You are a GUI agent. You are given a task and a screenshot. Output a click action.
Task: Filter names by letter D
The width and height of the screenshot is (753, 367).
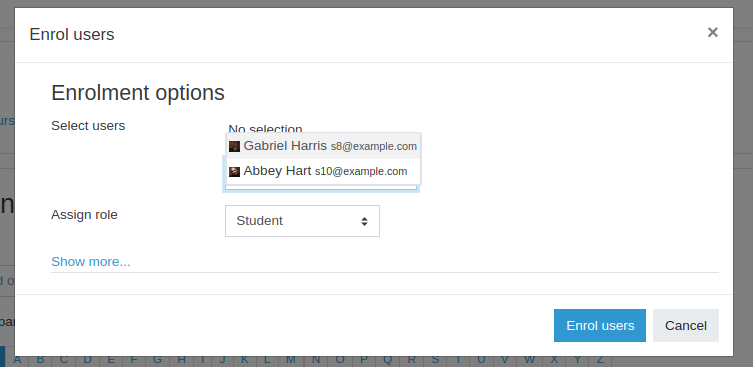[x=87, y=360]
